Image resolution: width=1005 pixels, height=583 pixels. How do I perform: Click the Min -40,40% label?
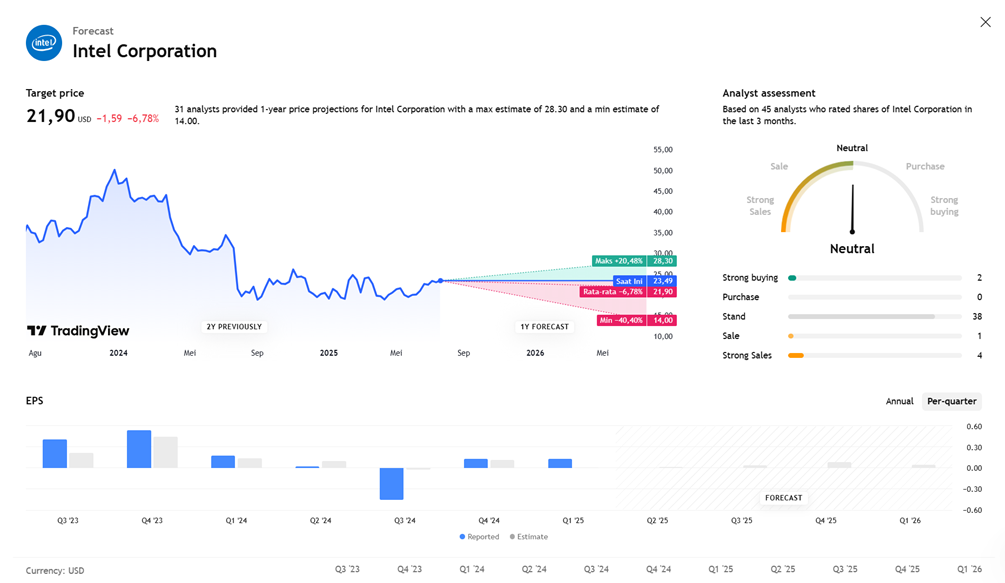[636, 320]
